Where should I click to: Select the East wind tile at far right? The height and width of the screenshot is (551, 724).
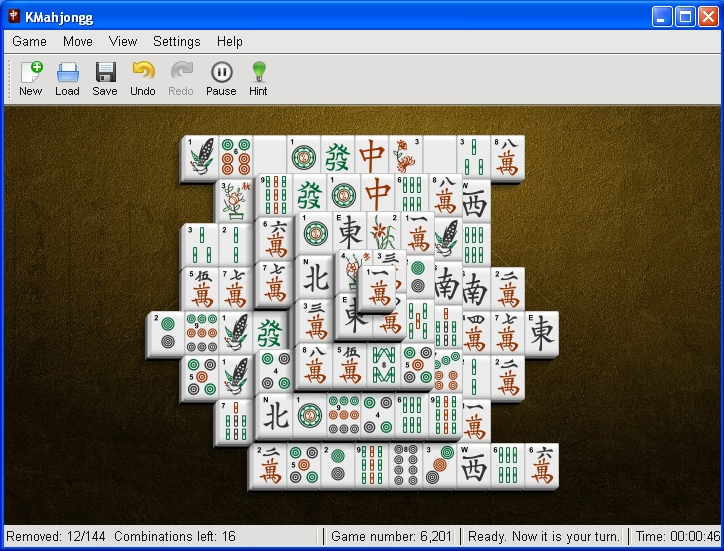pyautogui.click(x=543, y=332)
